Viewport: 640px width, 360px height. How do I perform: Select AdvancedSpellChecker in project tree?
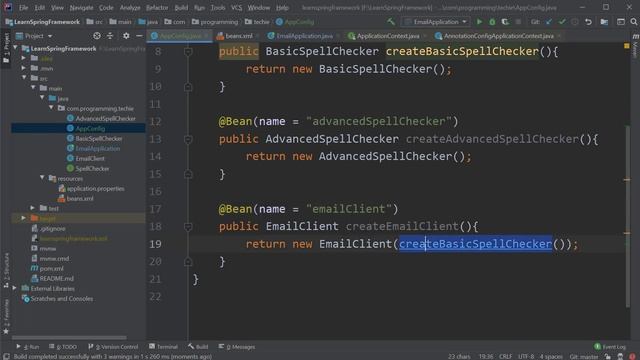pyautogui.click(x=105, y=118)
